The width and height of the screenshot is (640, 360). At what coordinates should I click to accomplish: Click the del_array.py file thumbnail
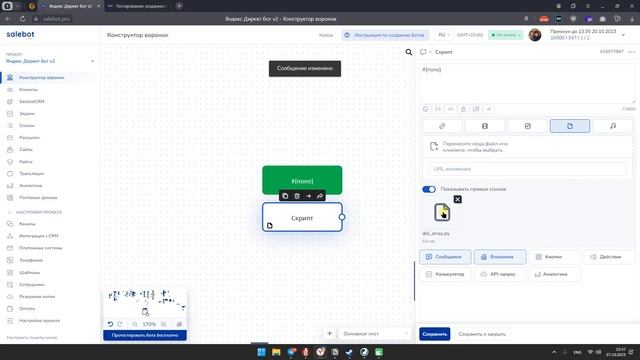tap(442, 212)
